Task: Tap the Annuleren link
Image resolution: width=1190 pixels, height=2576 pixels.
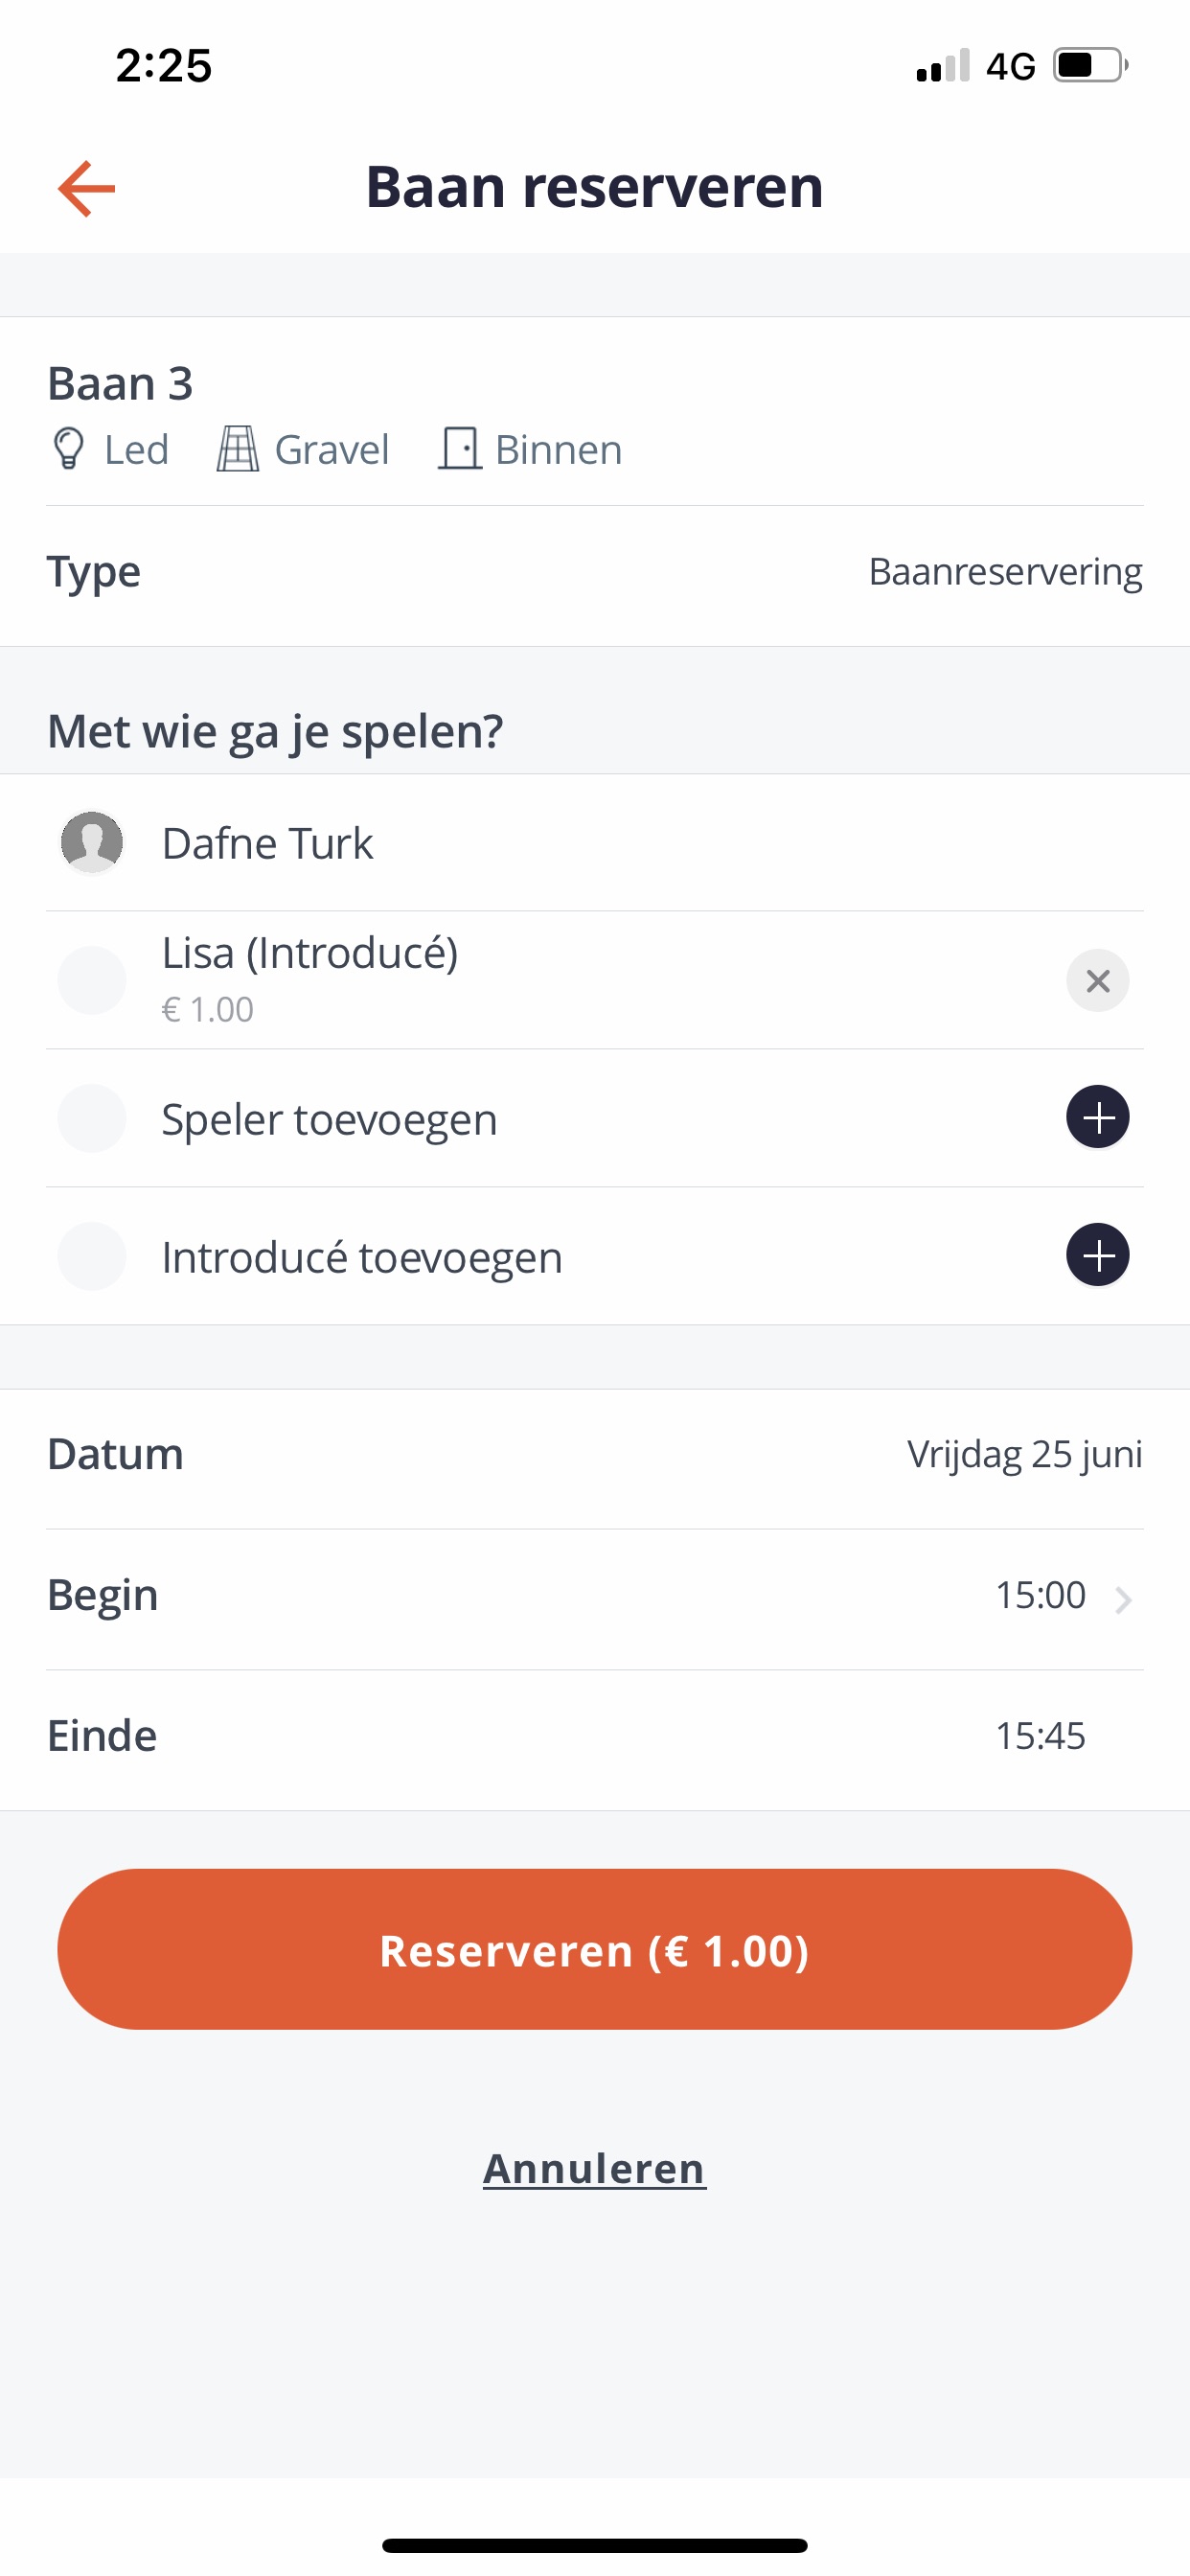Action: [594, 2168]
